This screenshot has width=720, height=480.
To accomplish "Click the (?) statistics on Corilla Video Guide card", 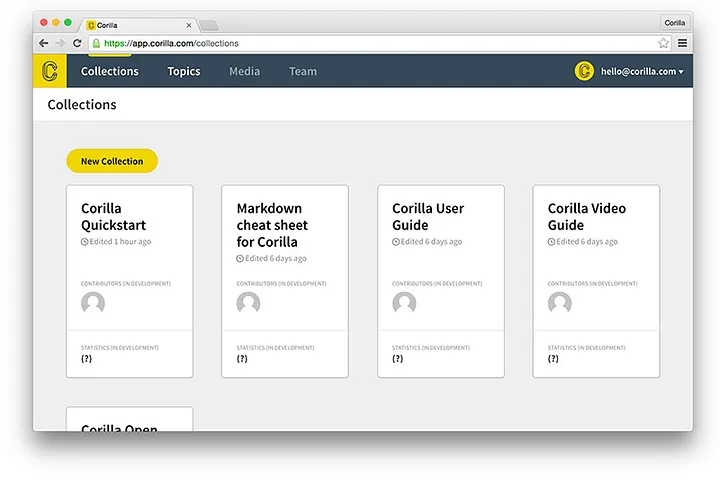I will pyautogui.click(x=553, y=359).
